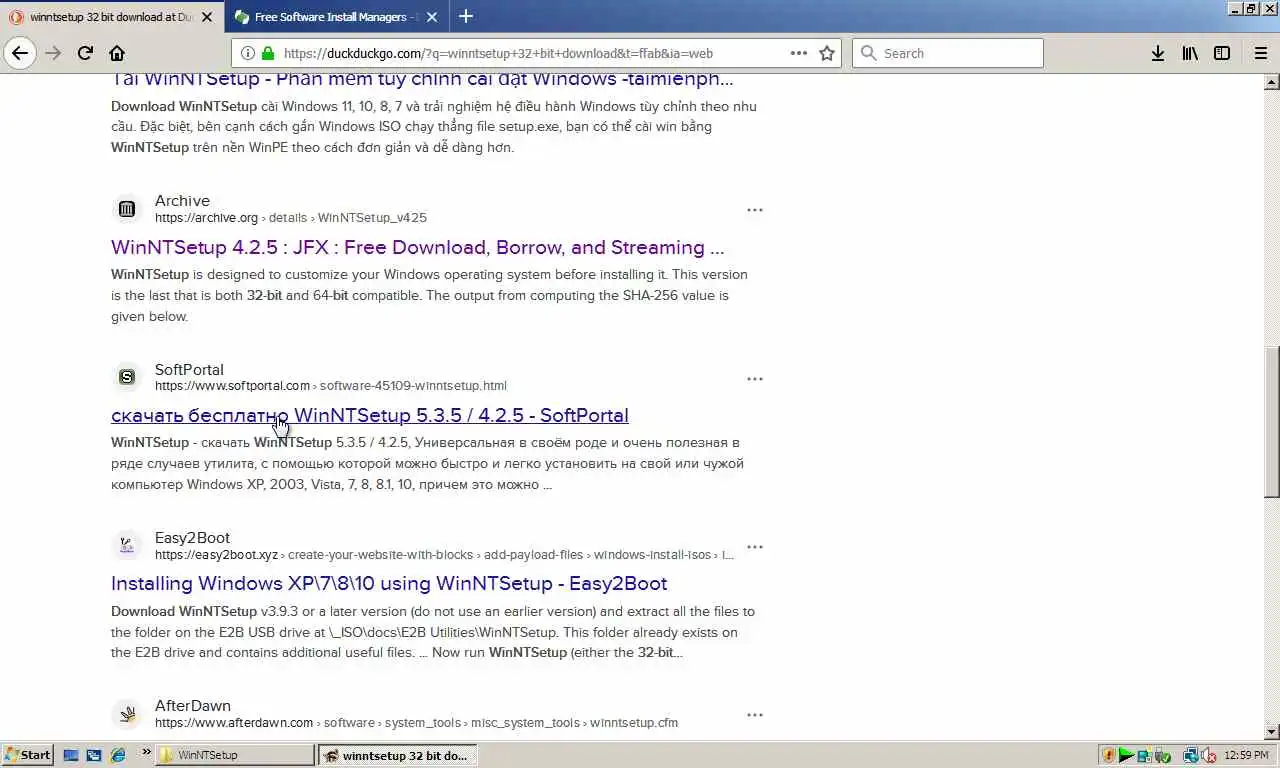Screen dimensions: 1280x768
Task: Switch to winntsetup 32 bit download tab
Action: click(112, 17)
